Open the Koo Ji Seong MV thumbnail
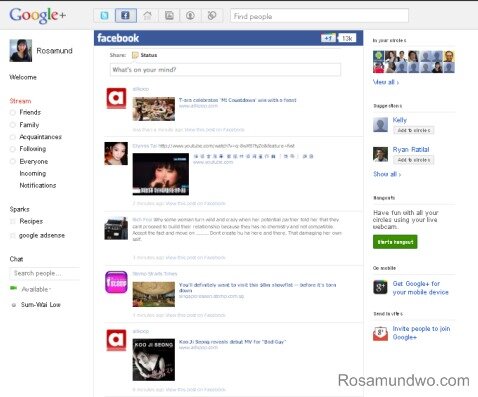This screenshot has width=478, height=397. tap(154, 360)
